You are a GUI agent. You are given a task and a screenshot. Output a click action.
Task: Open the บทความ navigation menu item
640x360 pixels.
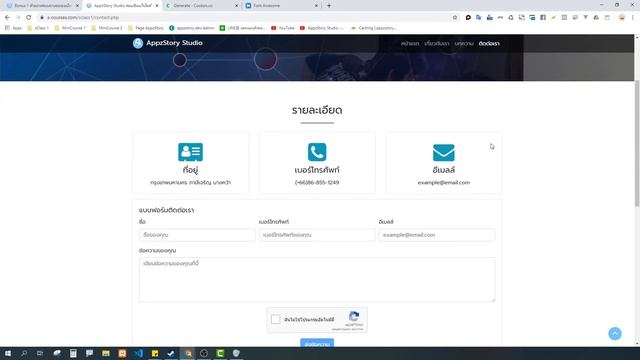coord(464,43)
